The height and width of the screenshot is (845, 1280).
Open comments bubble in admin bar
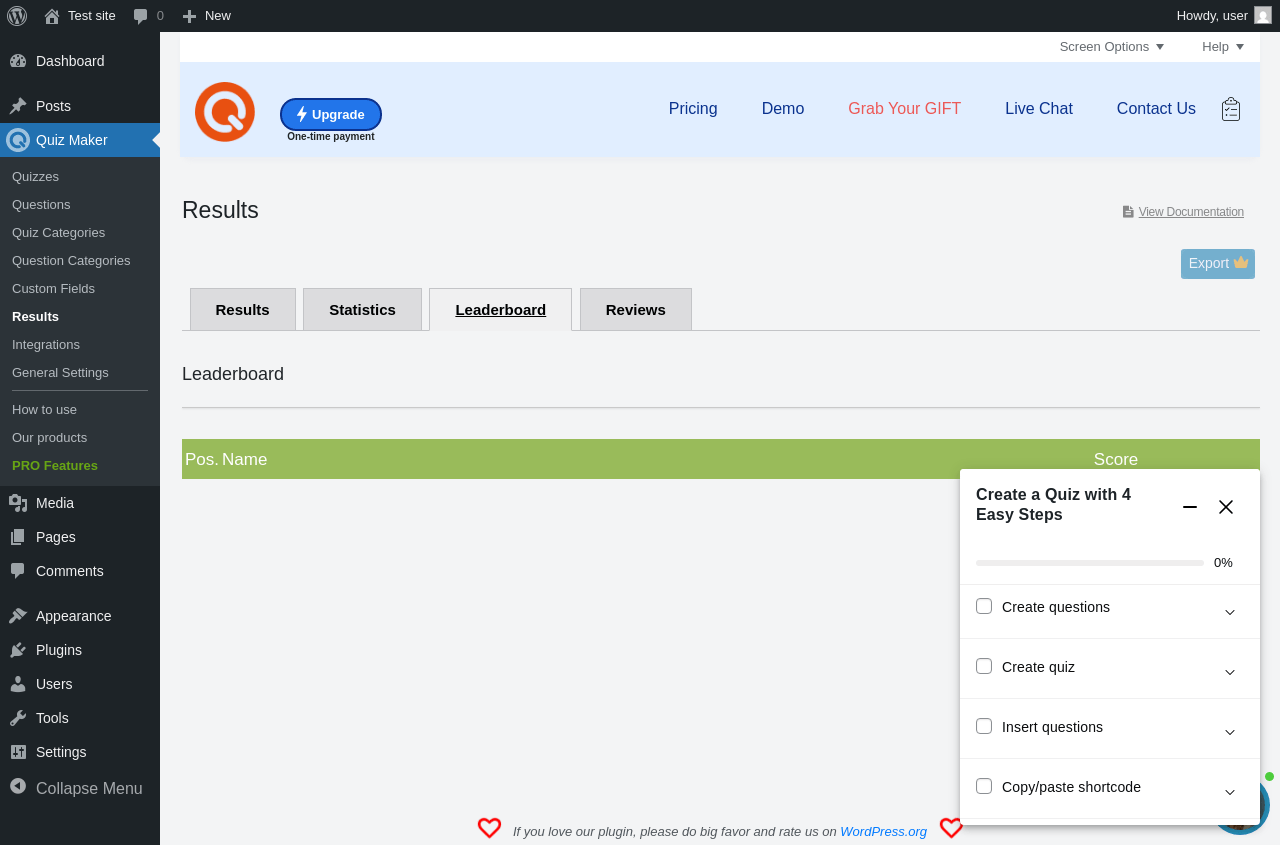[x=141, y=16]
